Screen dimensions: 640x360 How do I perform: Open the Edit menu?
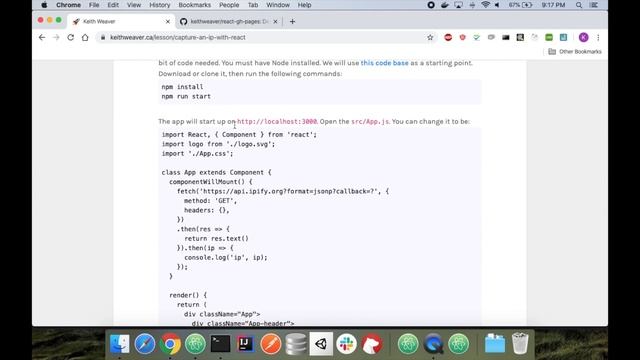(x=113, y=5)
